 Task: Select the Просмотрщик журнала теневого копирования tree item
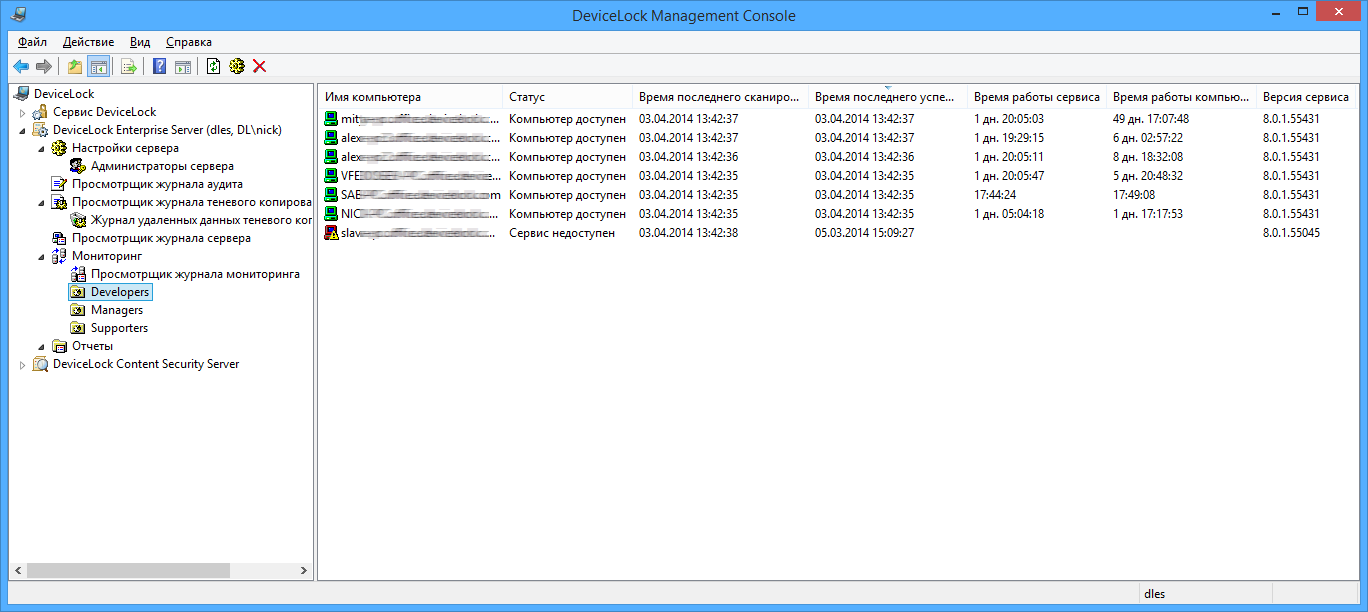click(x=192, y=202)
